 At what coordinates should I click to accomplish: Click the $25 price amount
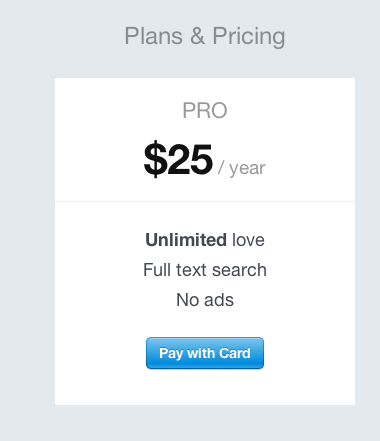(x=178, y=159)
